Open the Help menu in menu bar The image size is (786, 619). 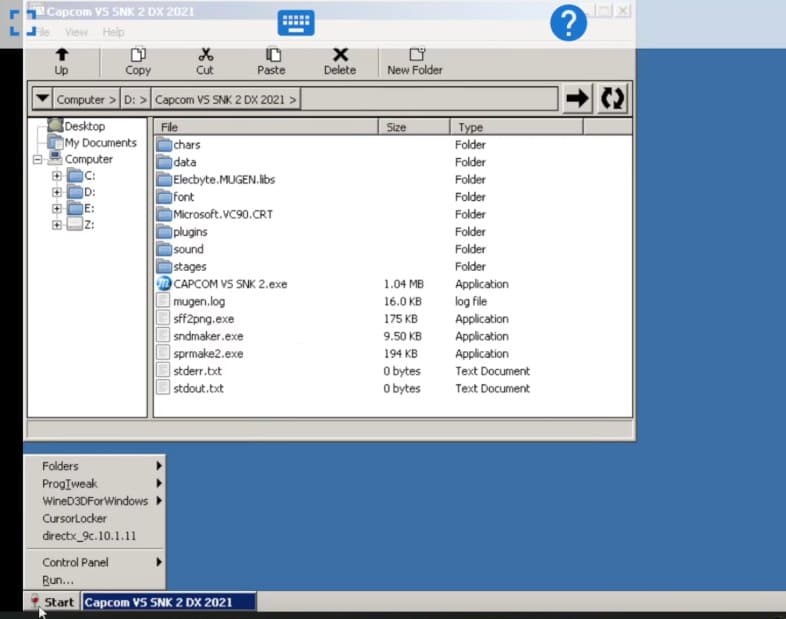coord(113,32)
